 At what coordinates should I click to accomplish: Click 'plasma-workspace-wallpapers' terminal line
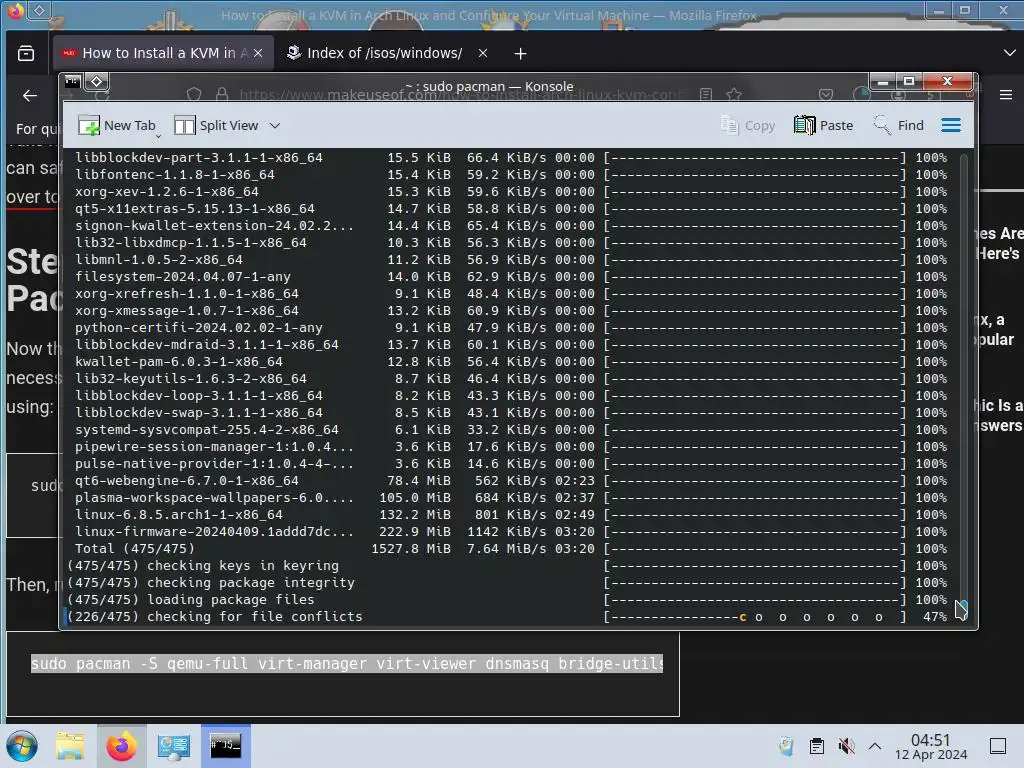pos(511,498)
